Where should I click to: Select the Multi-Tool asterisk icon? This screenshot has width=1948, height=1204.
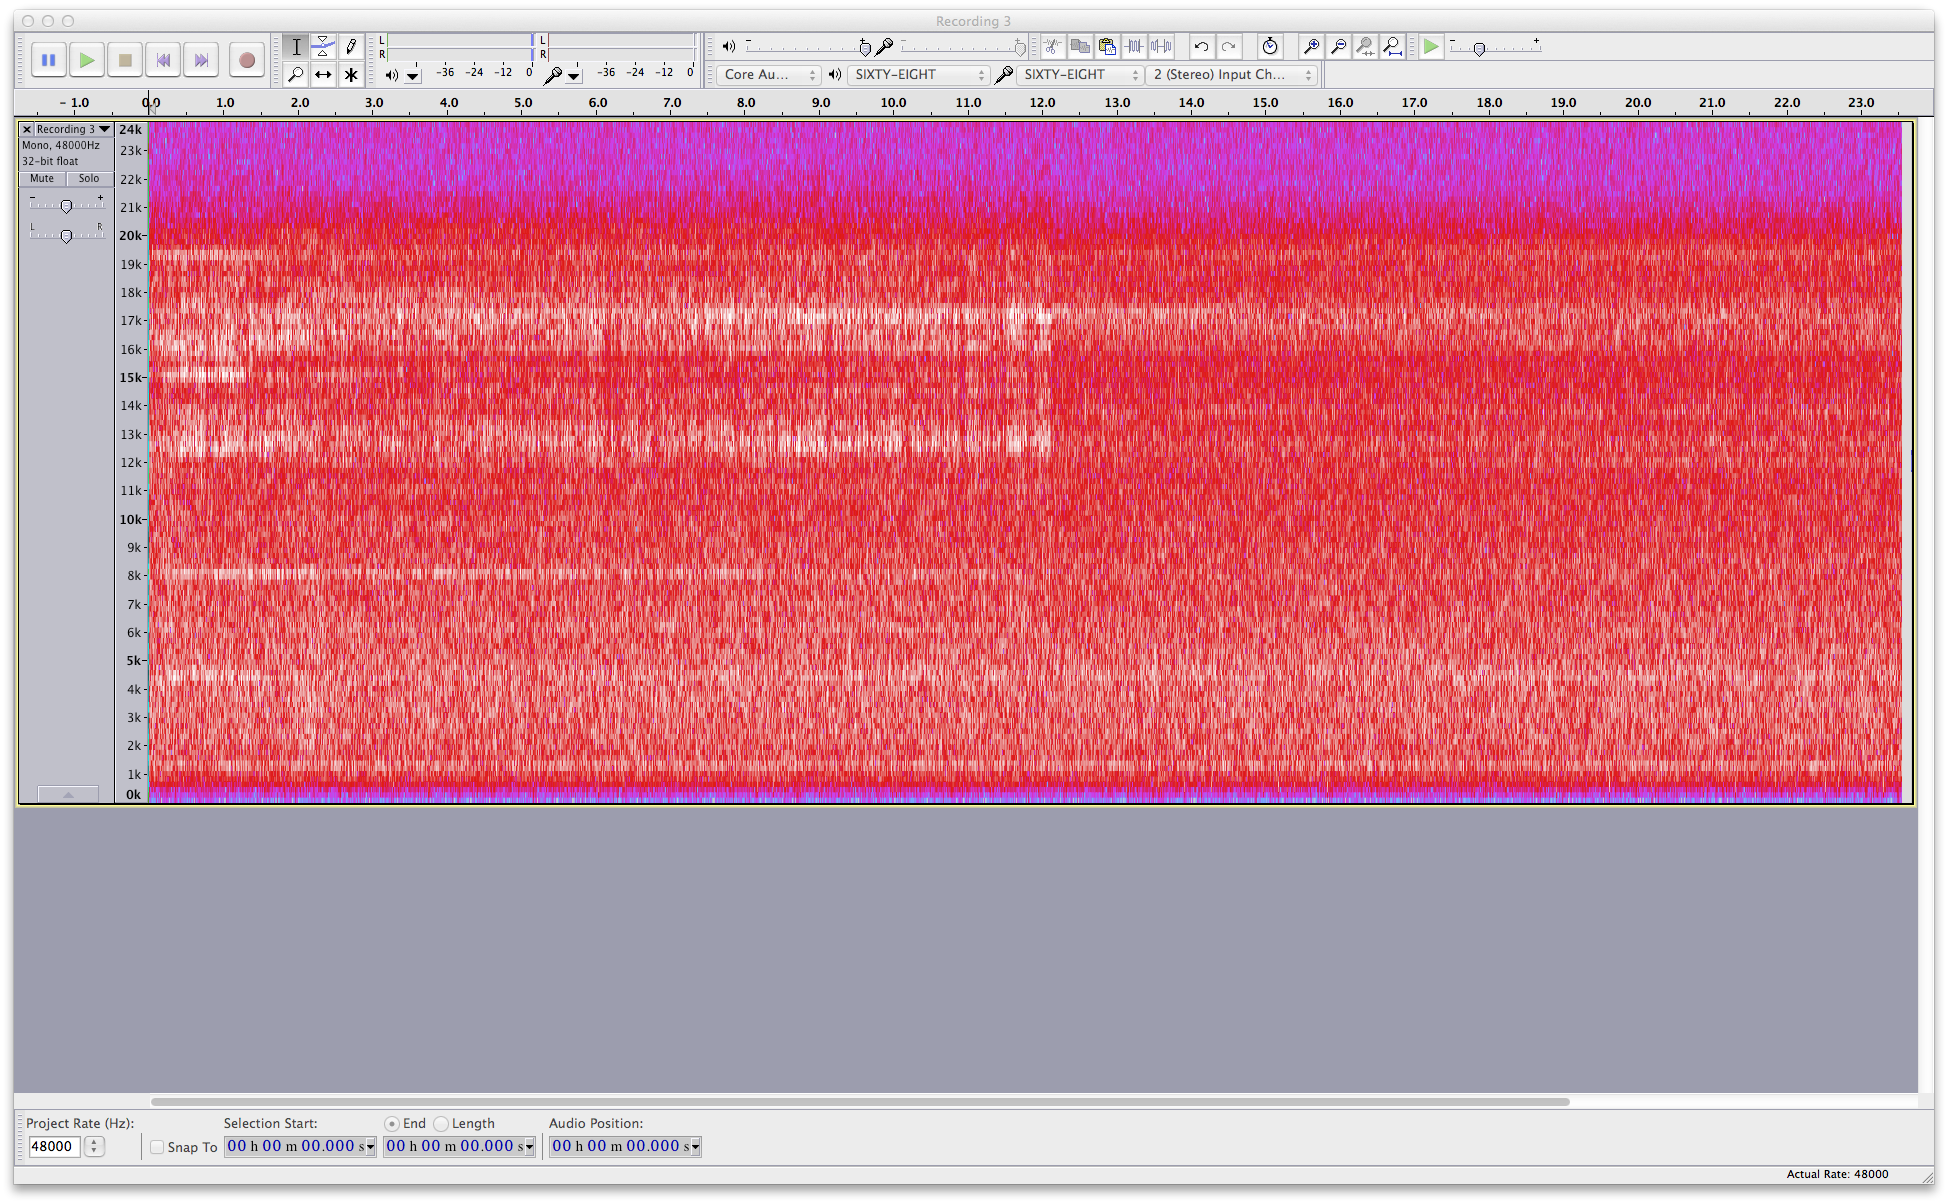coord(351,74)
